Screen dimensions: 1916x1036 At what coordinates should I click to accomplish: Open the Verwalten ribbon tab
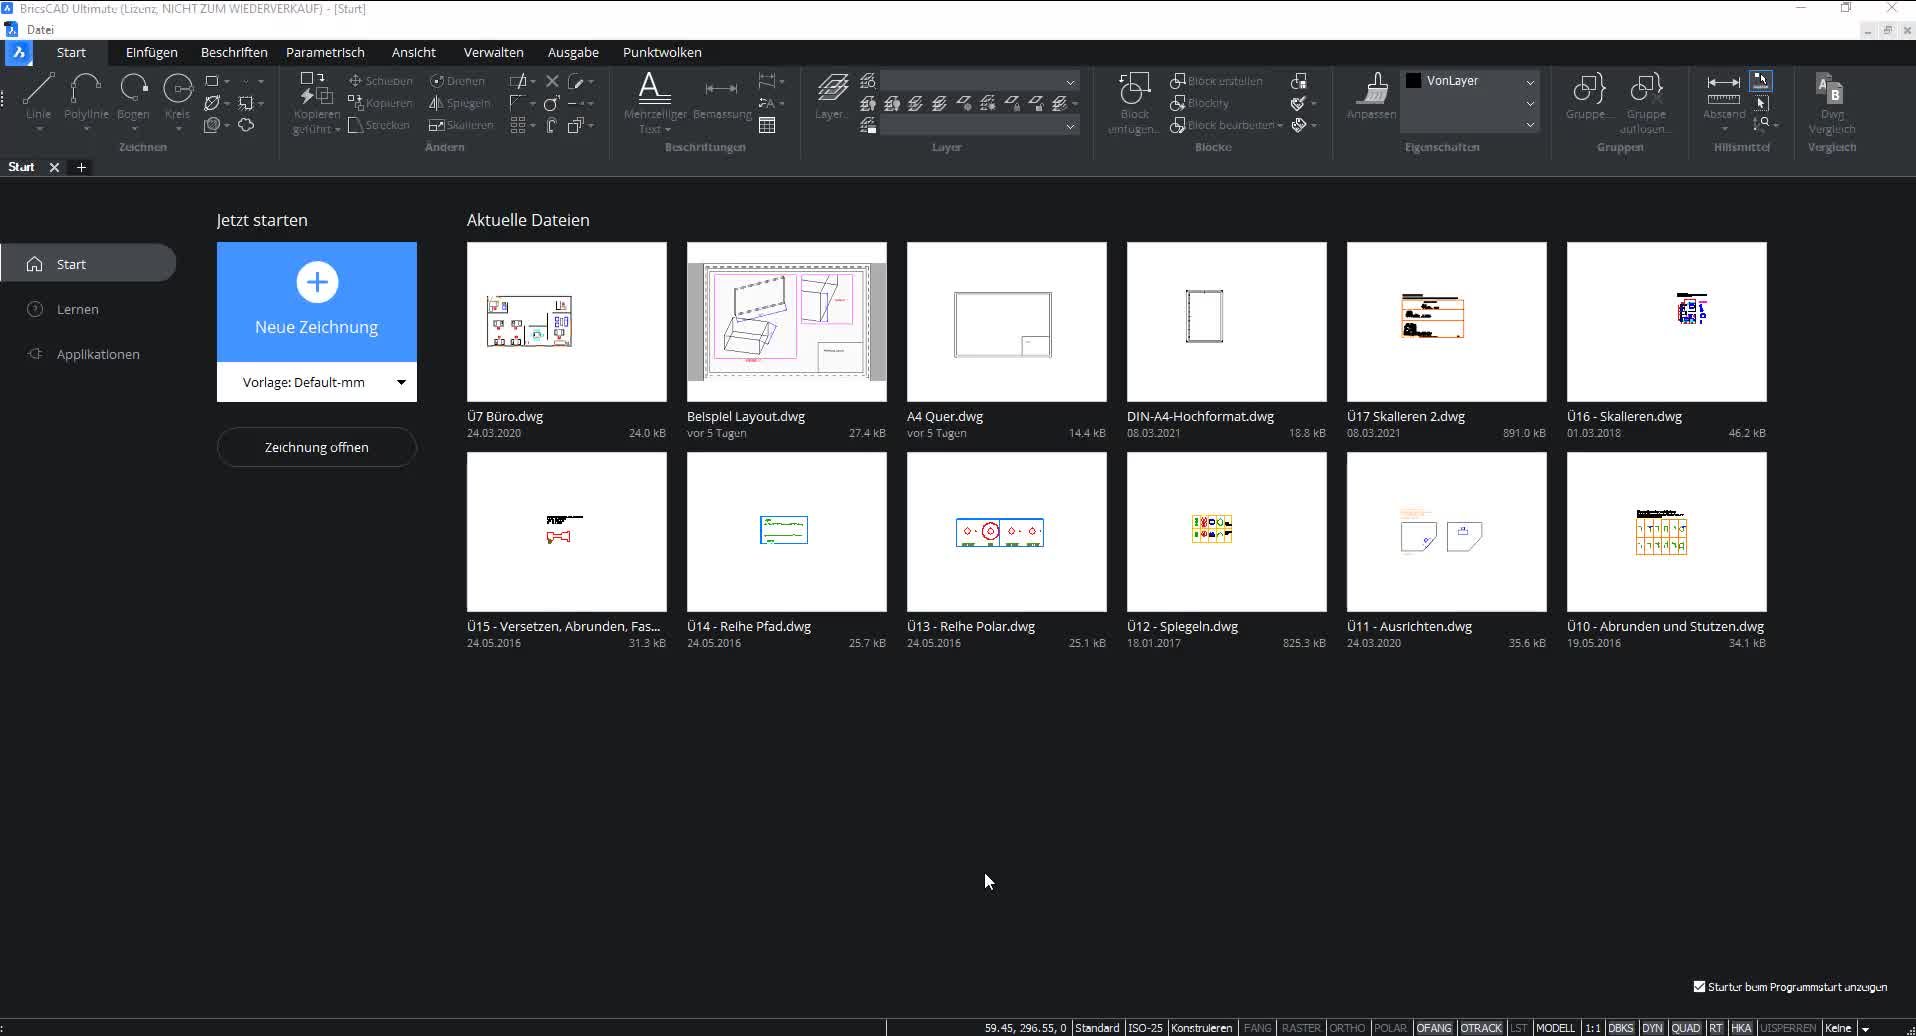coord(494,52)
